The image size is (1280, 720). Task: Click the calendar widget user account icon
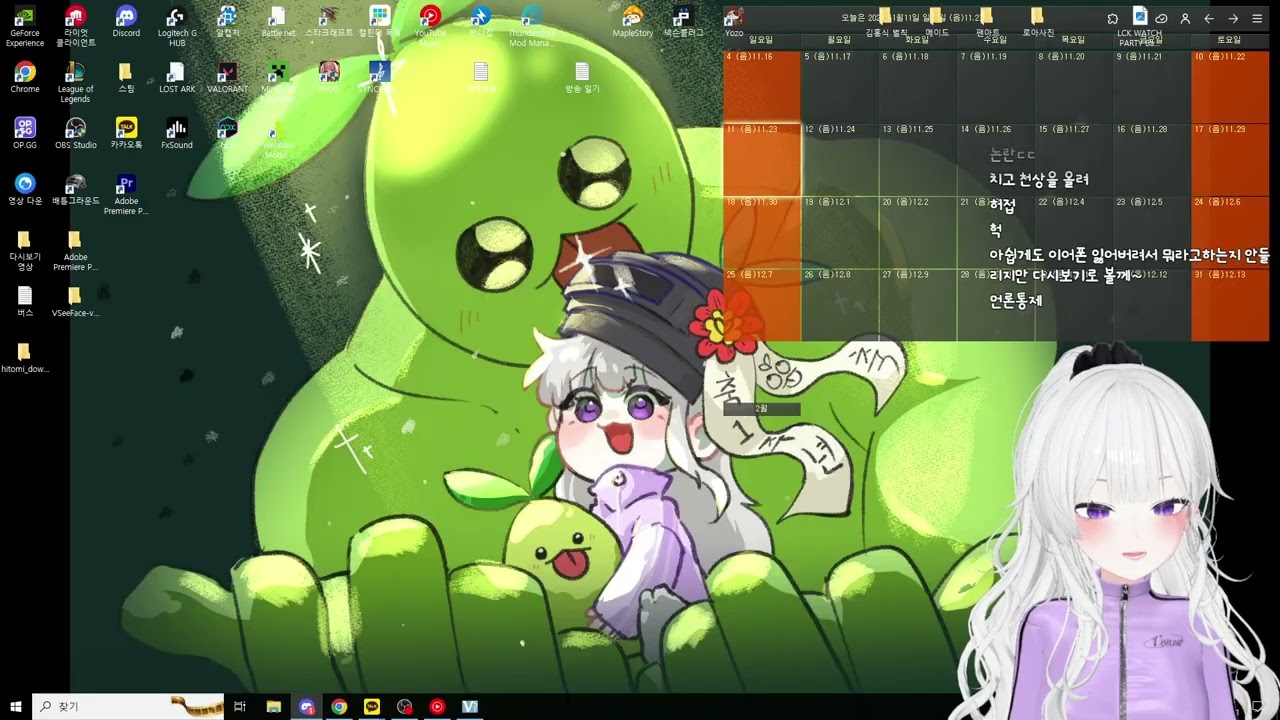click(1185, 18)
